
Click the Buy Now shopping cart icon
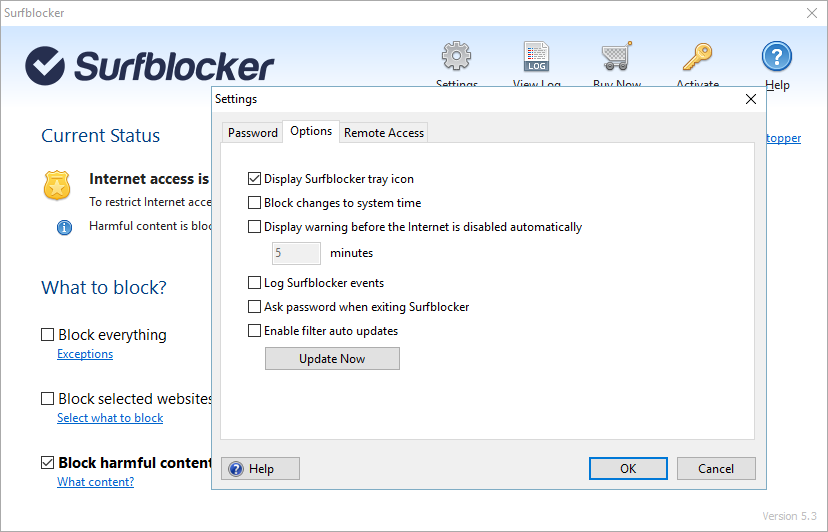[616, 56]
